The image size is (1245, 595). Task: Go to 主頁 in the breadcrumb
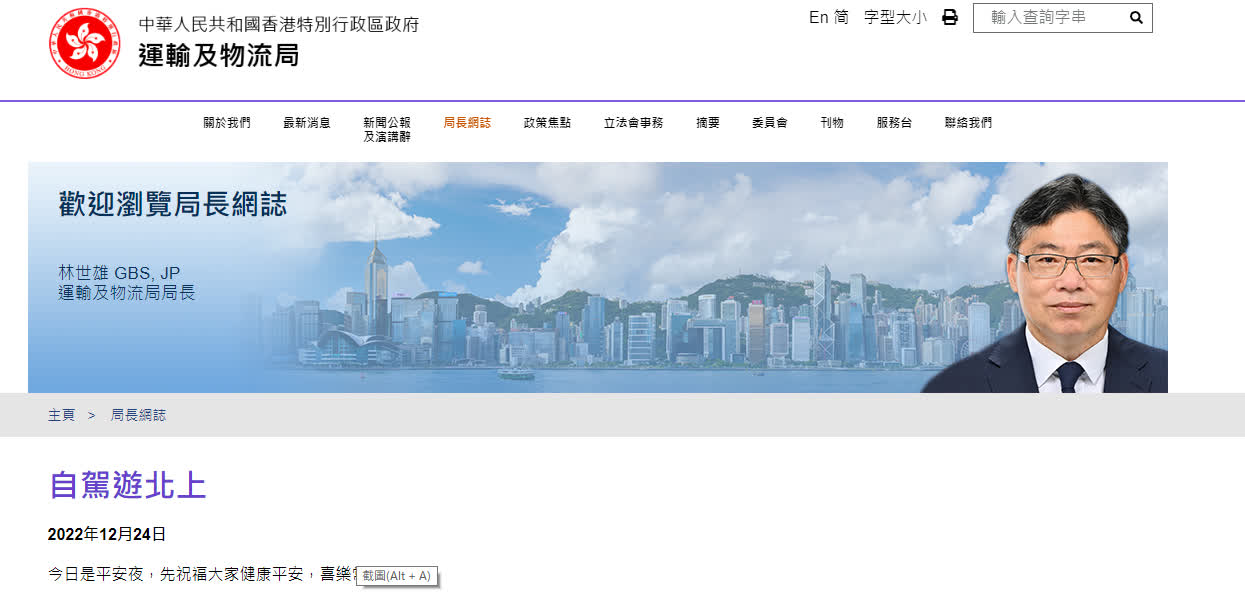pyautogui.click(x=62, y=415)
